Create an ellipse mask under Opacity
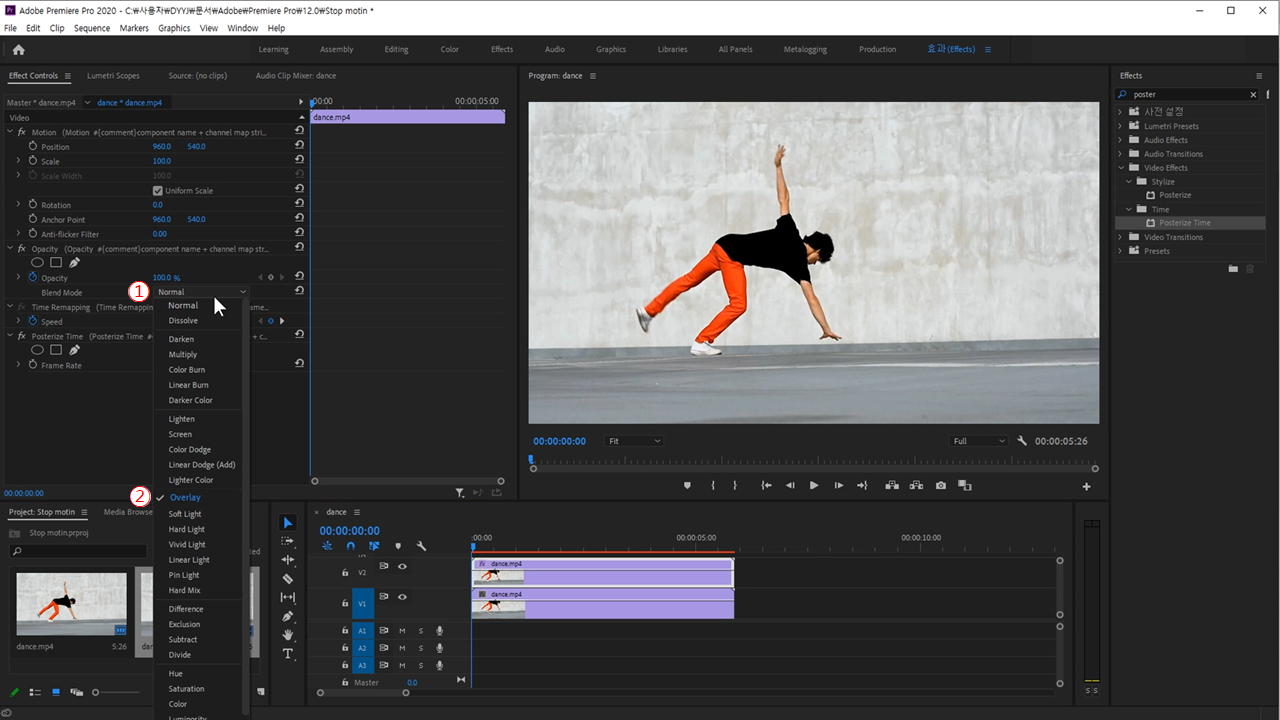 [x=38, y=263]
